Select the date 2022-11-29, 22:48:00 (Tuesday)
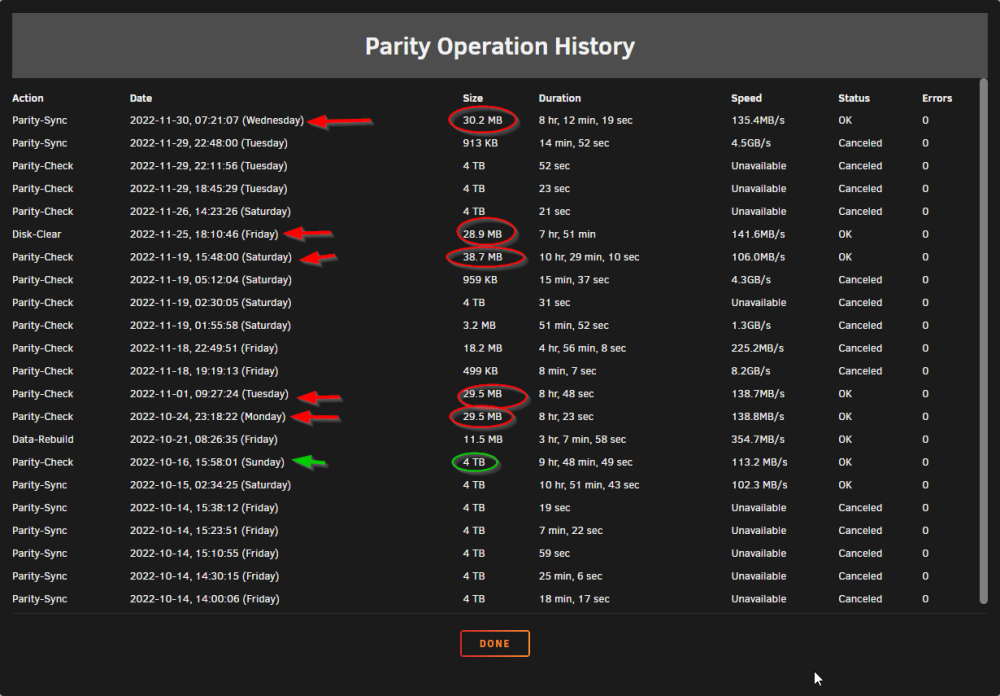The width and height of the screenshot is (1000, 696). click(209, 144)
